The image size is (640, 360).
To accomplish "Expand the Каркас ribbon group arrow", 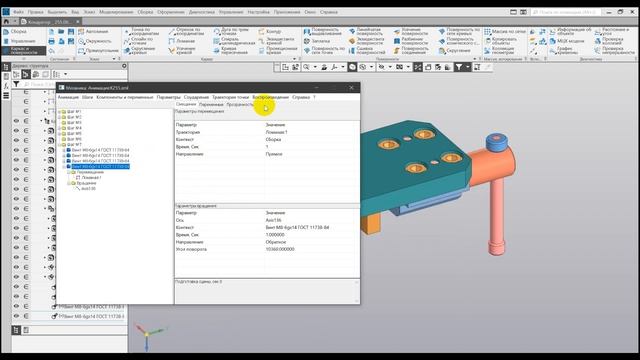I will click(x=294, y=59).
